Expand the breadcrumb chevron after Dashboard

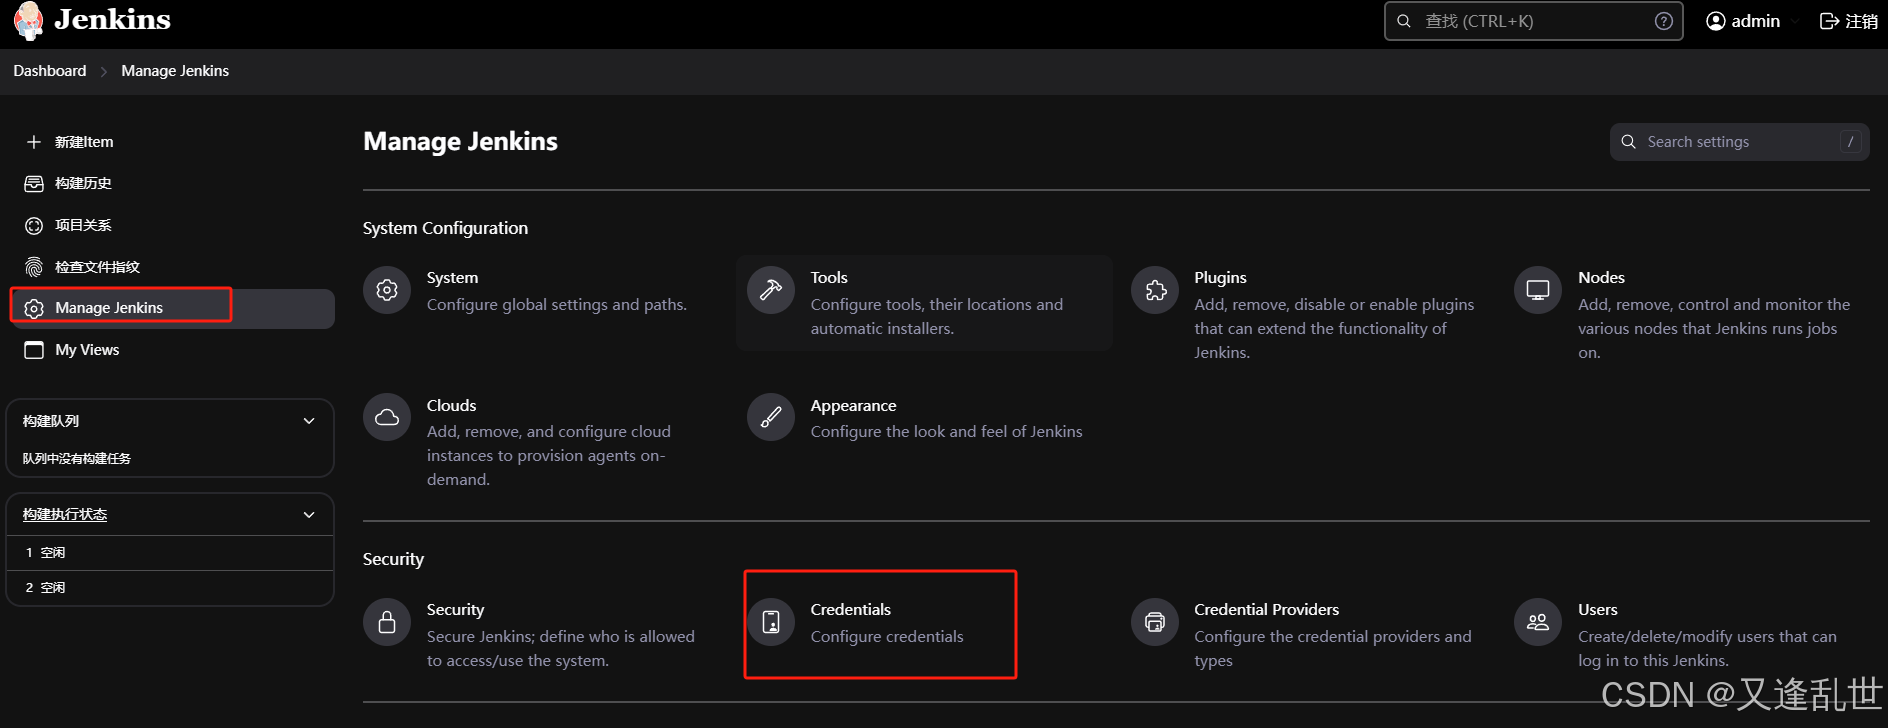tap(104, 72)
